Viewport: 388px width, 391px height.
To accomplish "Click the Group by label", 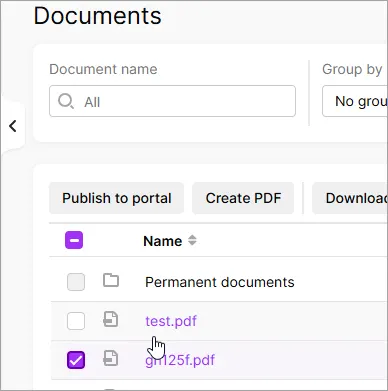I will 352,70.
